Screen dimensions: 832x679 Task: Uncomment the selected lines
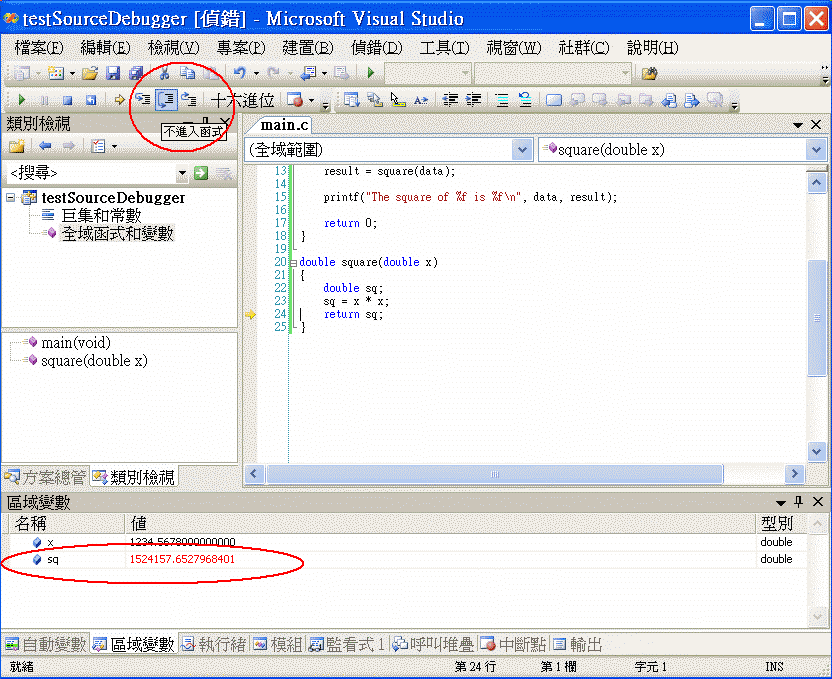525,100
